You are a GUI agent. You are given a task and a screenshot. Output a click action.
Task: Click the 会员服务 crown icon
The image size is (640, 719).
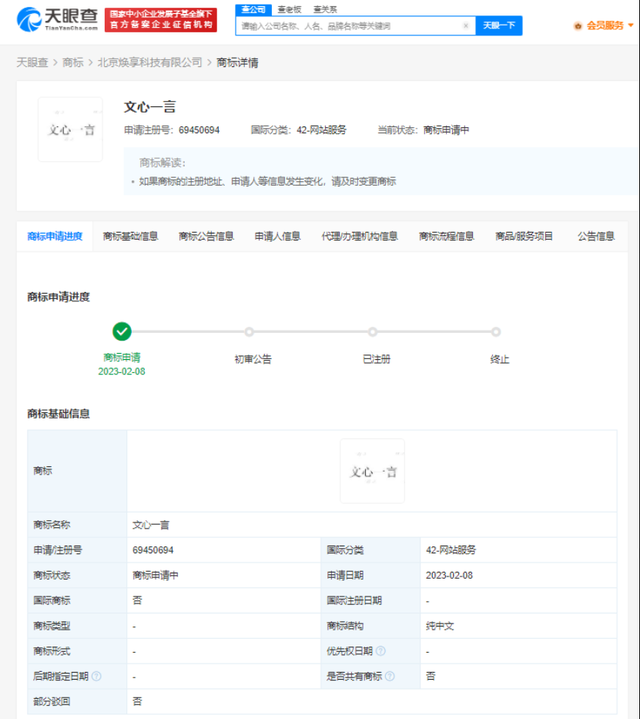click(x=578, y=26)
